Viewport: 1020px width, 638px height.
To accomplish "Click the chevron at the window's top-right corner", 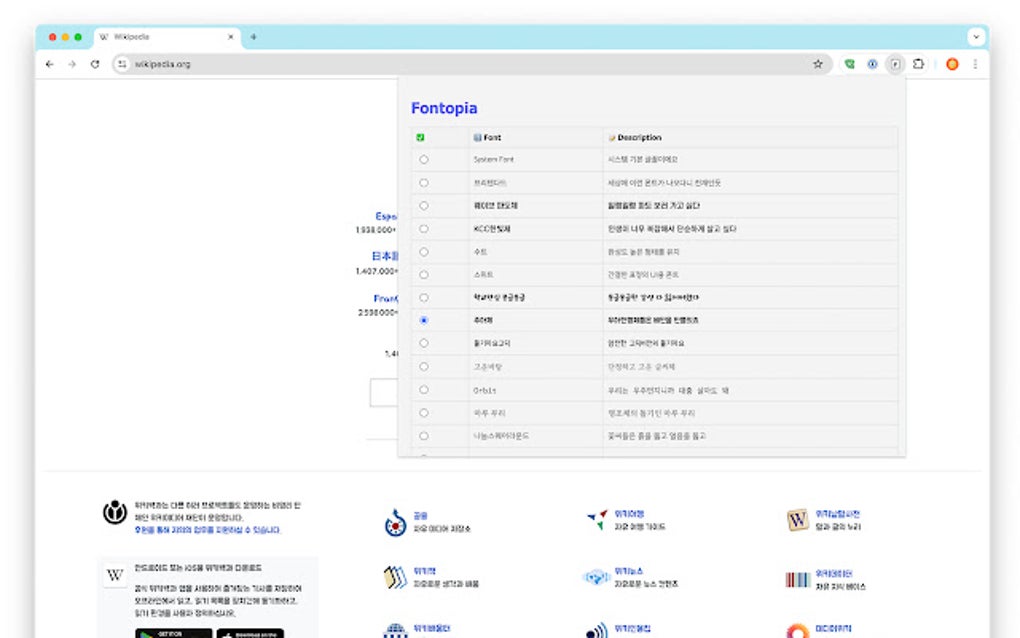I will 975,36.
